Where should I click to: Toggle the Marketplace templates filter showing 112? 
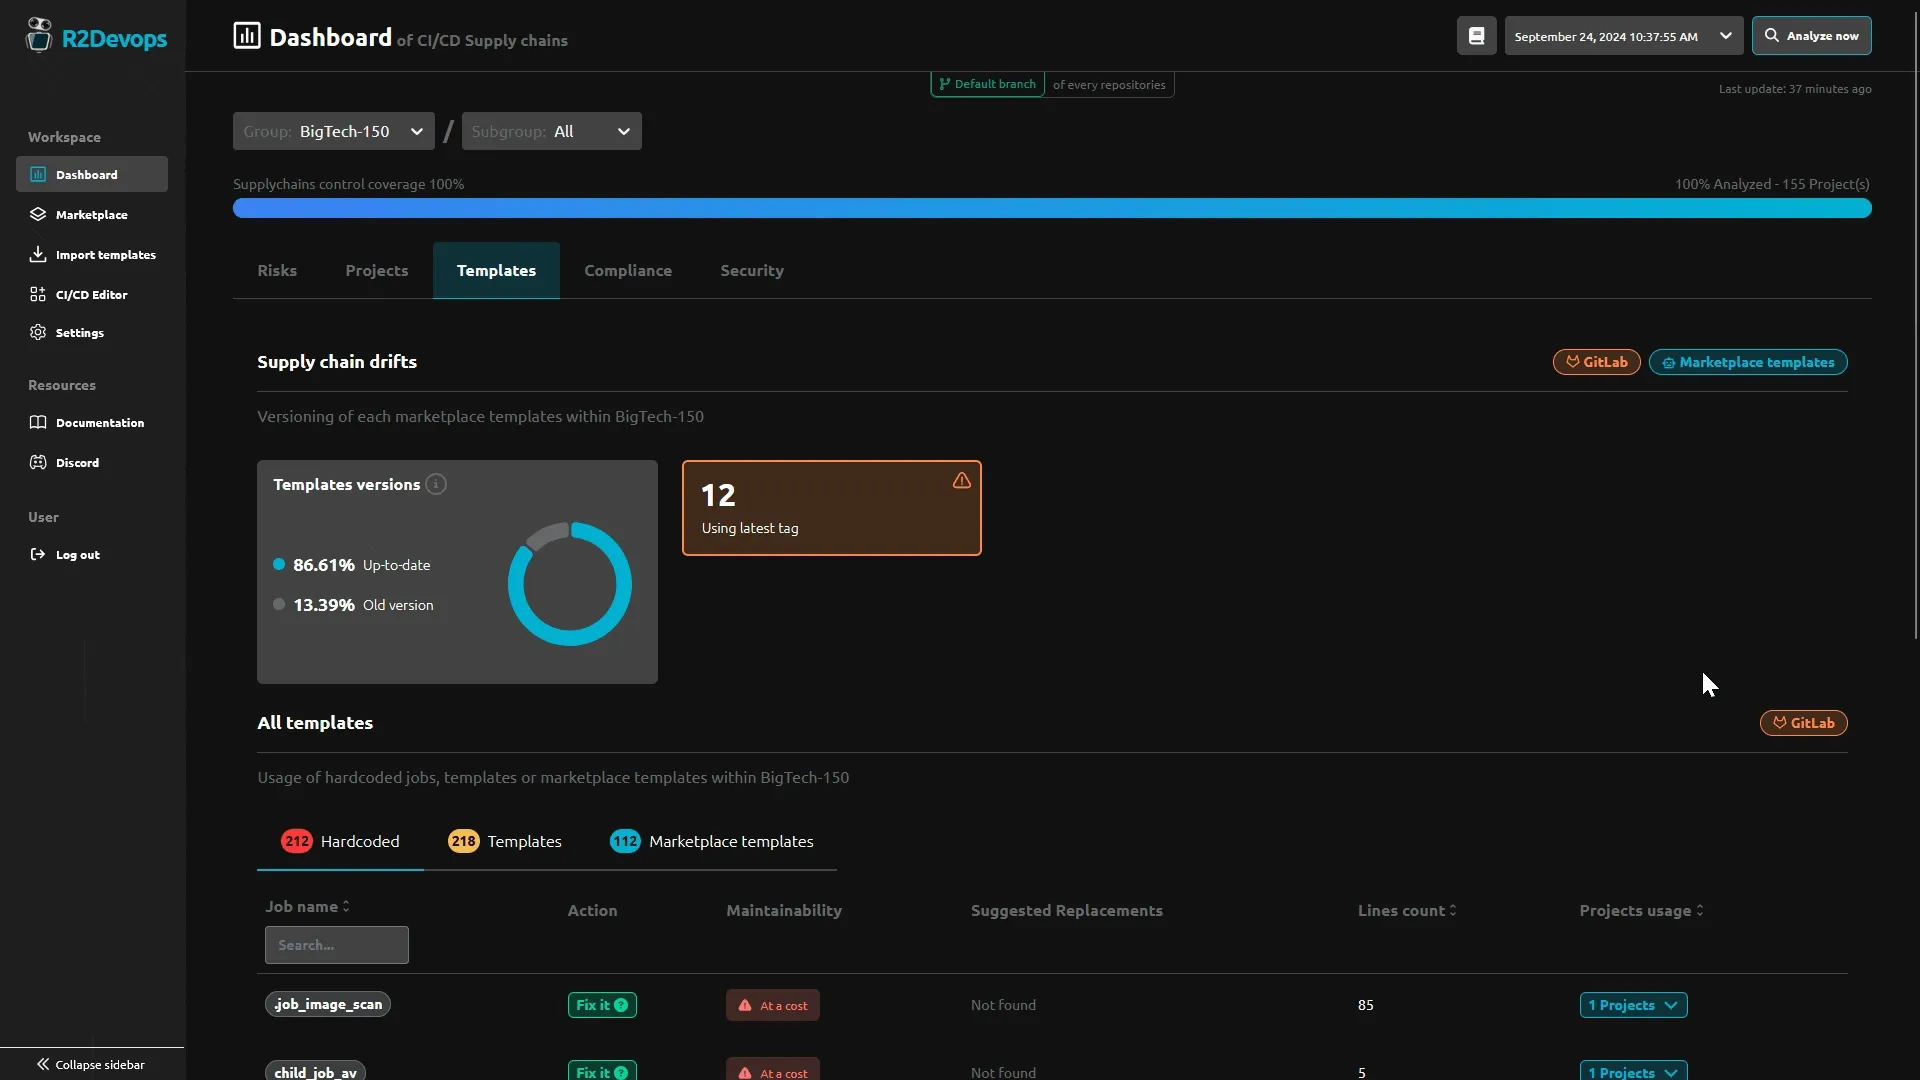coord(712,841)
